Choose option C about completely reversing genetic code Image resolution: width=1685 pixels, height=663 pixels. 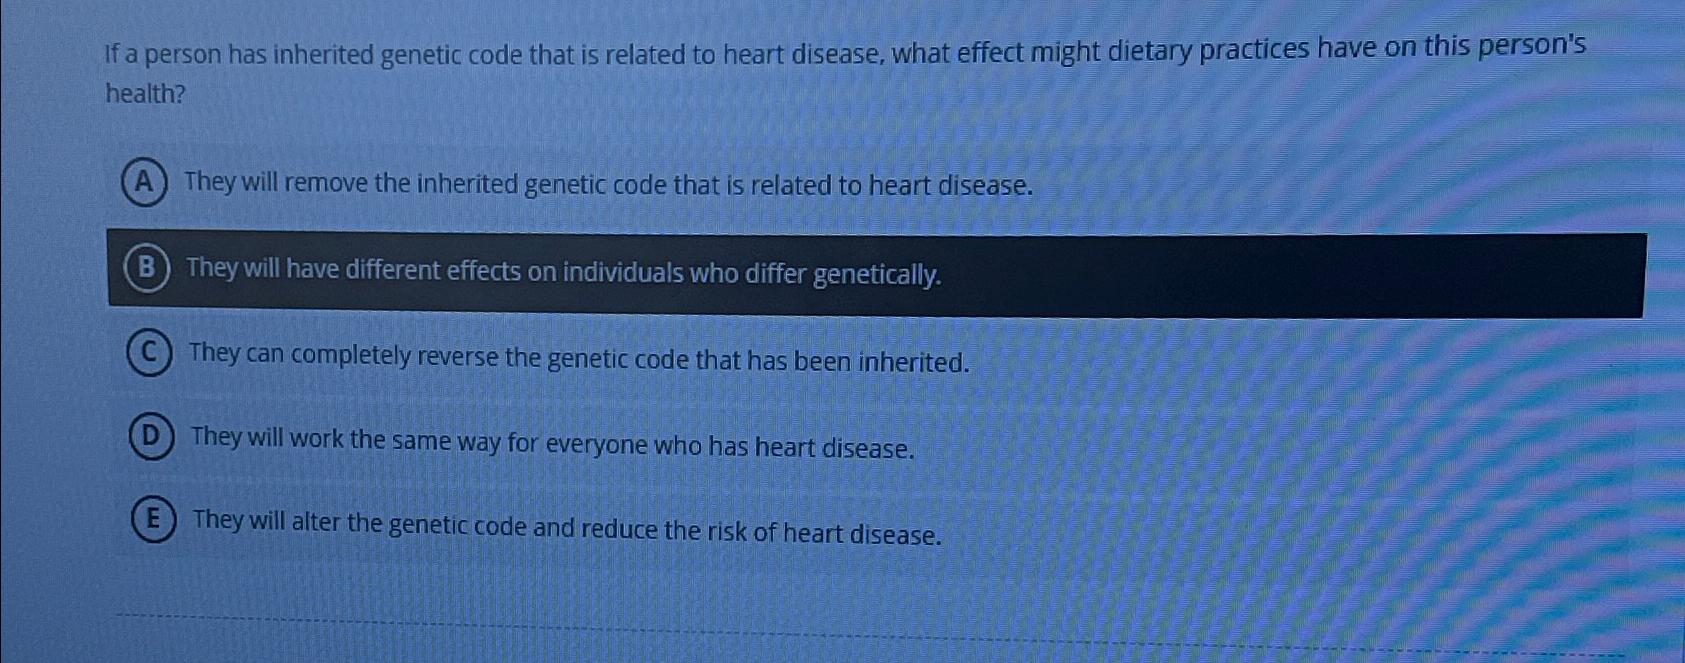(x=578, y=358)
